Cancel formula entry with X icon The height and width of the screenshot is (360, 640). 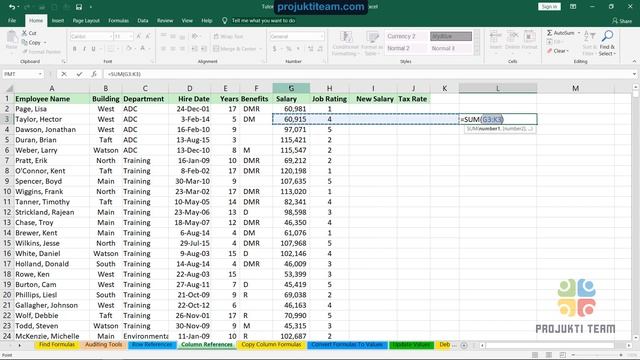pyautogui.click(x=64, y=74)
